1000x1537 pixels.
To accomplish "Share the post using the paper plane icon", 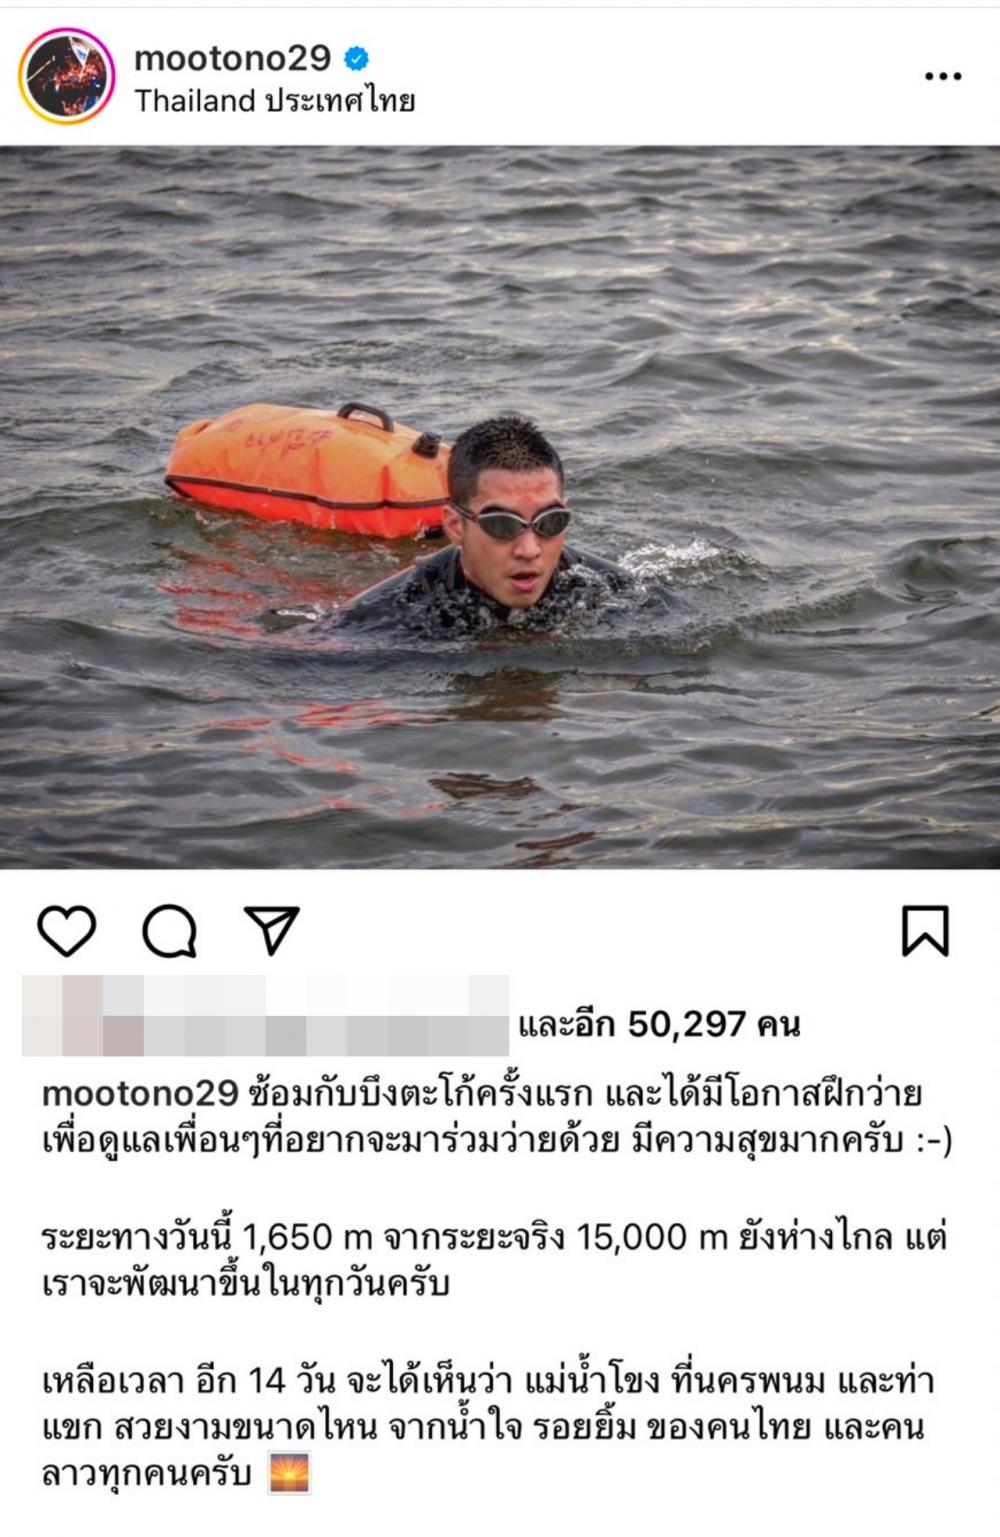I will coord(272,930).
